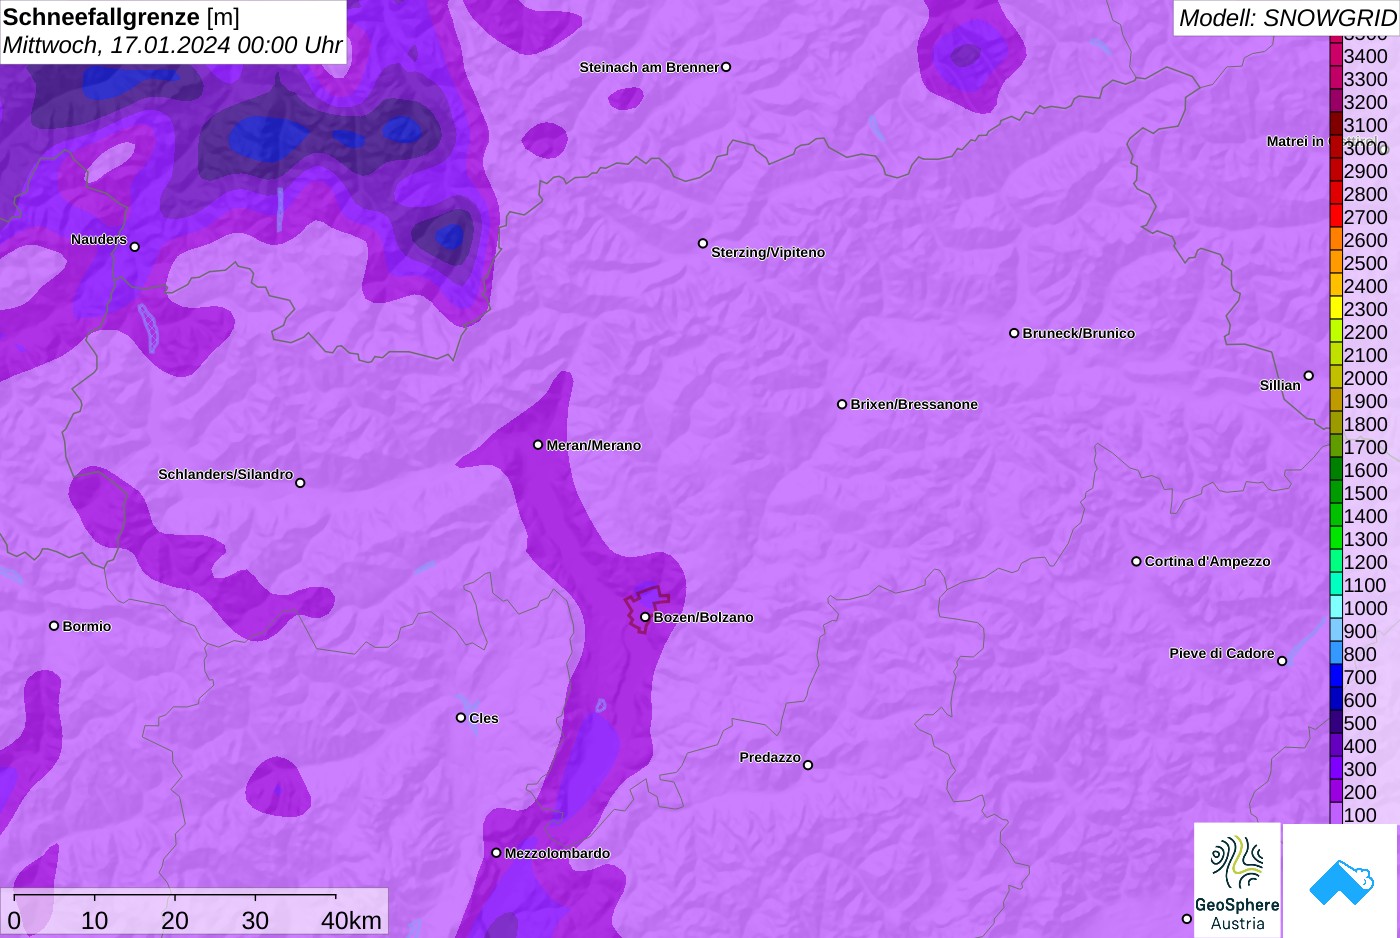Click the legend value '1200'
The height and width of the screenshot is (938, 1400).
[x=1365, y=562]
